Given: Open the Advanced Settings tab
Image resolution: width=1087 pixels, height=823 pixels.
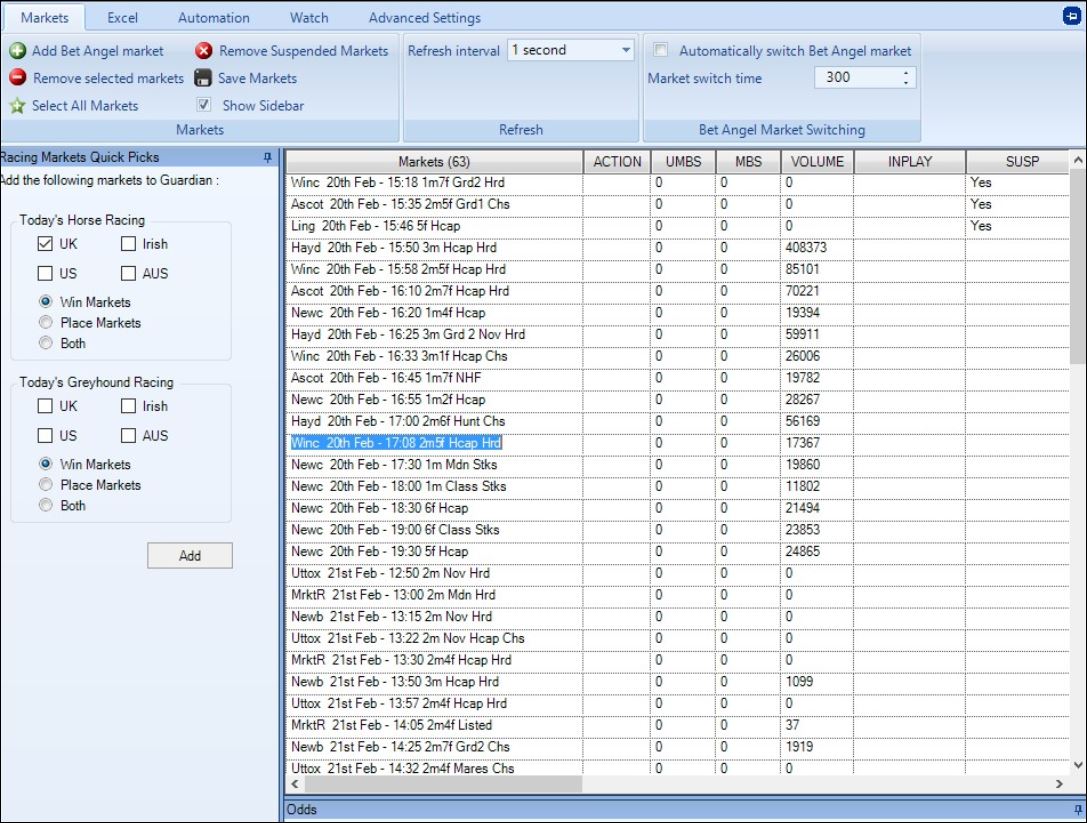Looking at the screenshot, I should coord(424,17).
